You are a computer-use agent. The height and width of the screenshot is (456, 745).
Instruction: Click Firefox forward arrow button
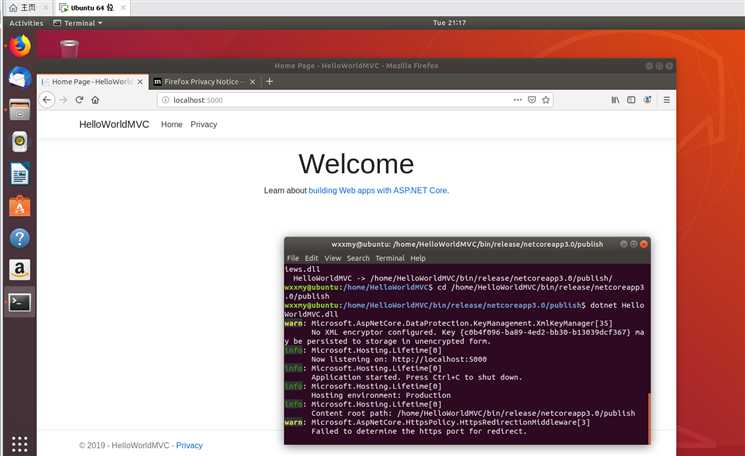pos(63,100)
